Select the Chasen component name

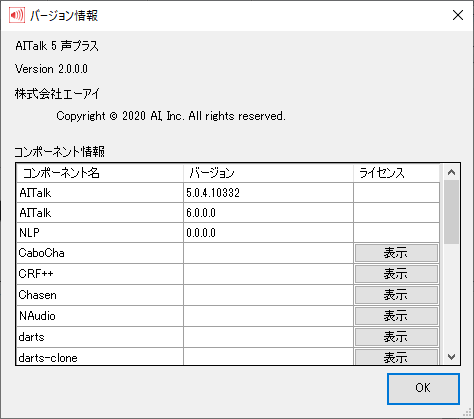[x=100, y=295]
